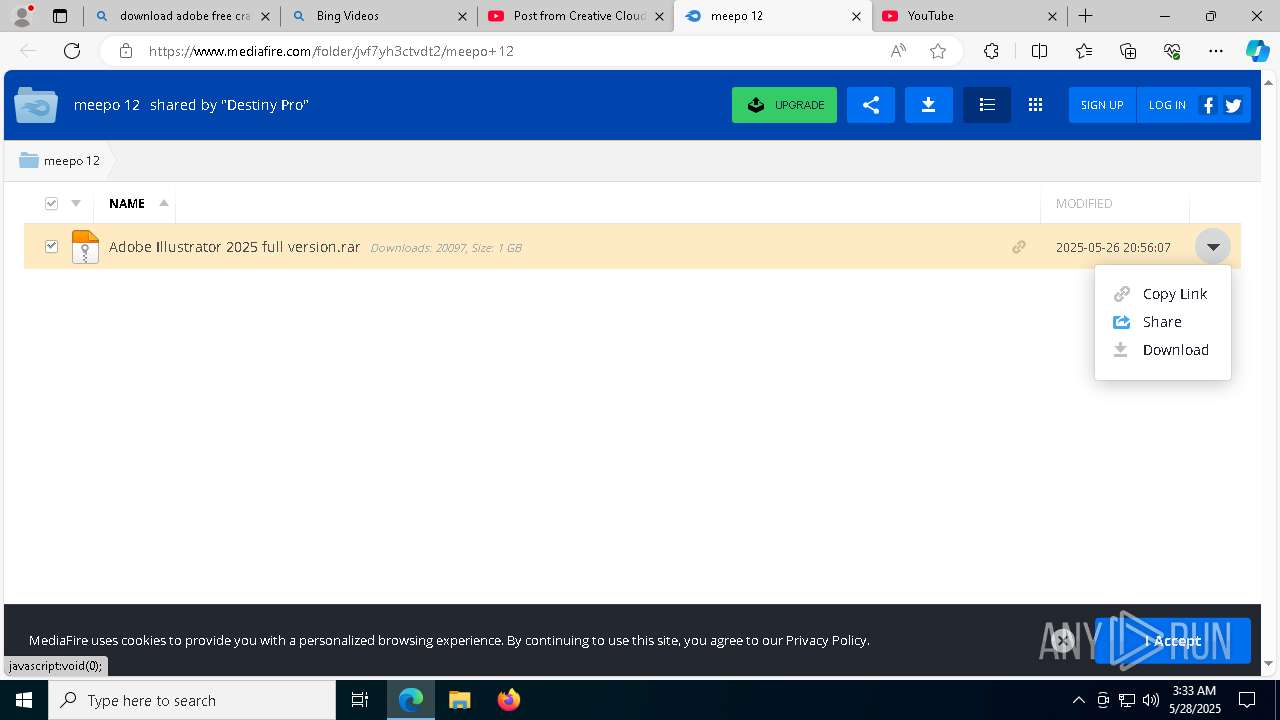This screenshot has width=1280, height=720.
Task: Open Browser essentials heart icon
Action: [1172, 51]
